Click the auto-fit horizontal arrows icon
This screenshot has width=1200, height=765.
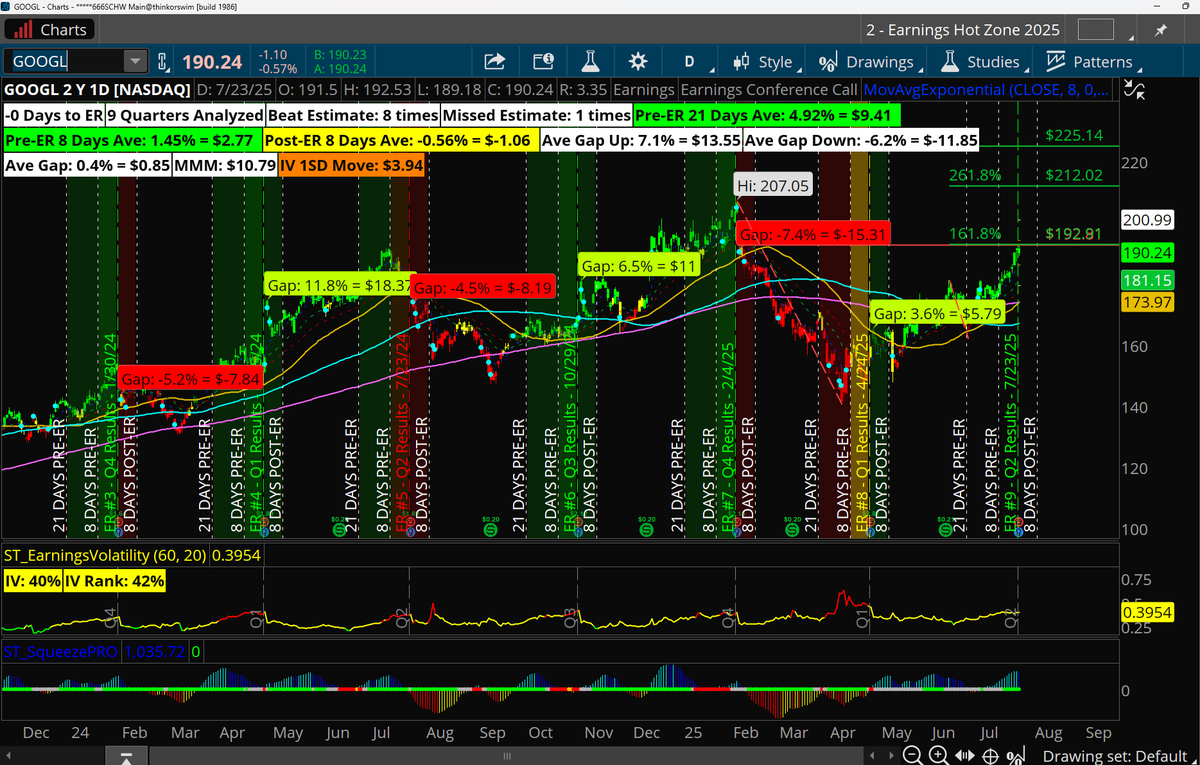click(x=964, y=755)
